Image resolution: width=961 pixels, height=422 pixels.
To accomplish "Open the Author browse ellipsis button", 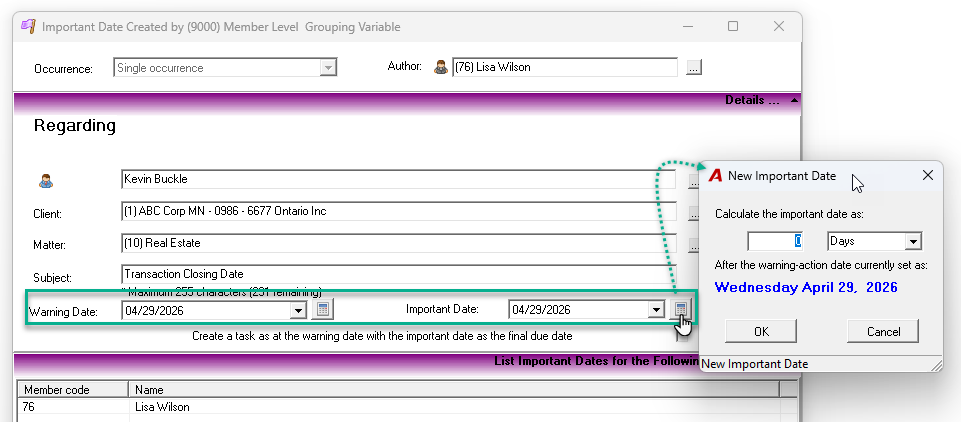I will 693,68.
